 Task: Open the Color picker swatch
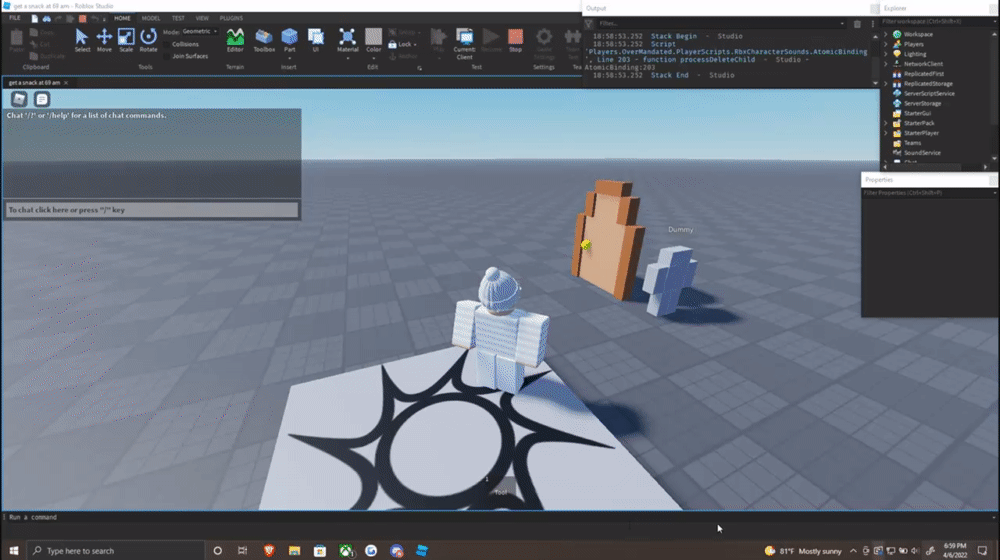pos(373,37)
